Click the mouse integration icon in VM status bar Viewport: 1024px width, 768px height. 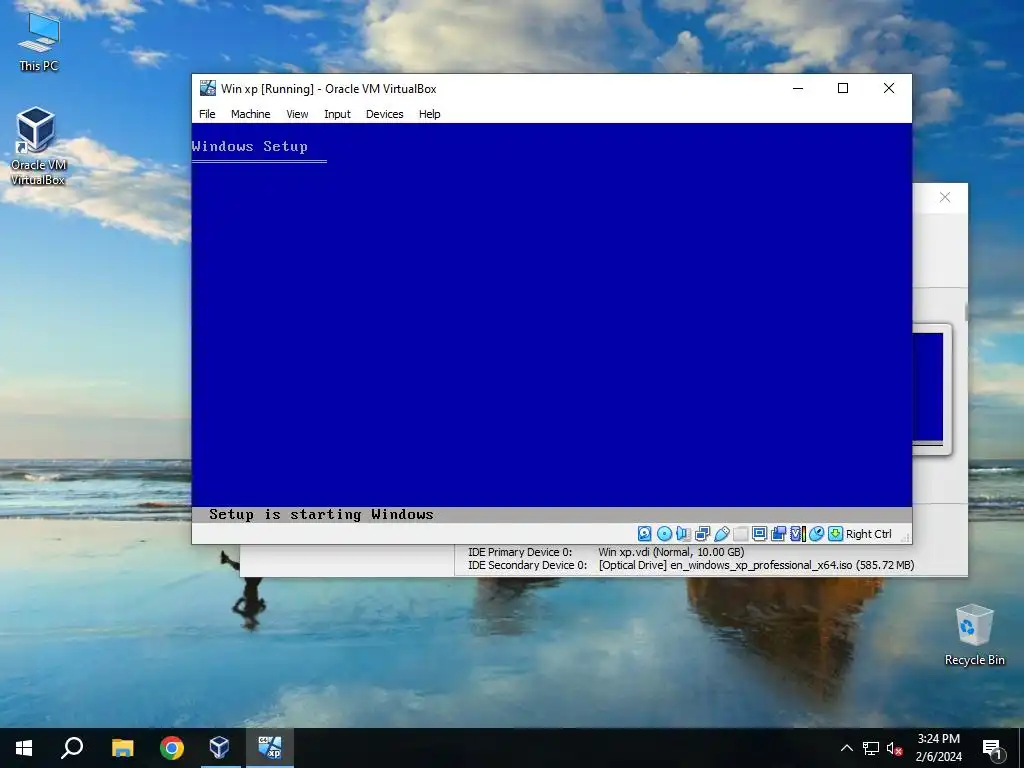click(x=816, y=534)
